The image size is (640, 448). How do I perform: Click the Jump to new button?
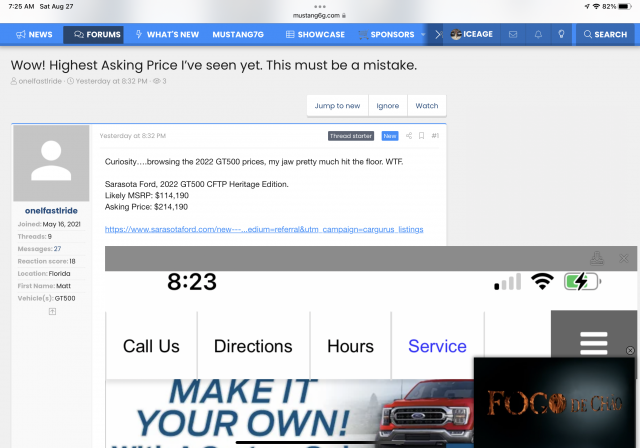click(x=337, y=105)
